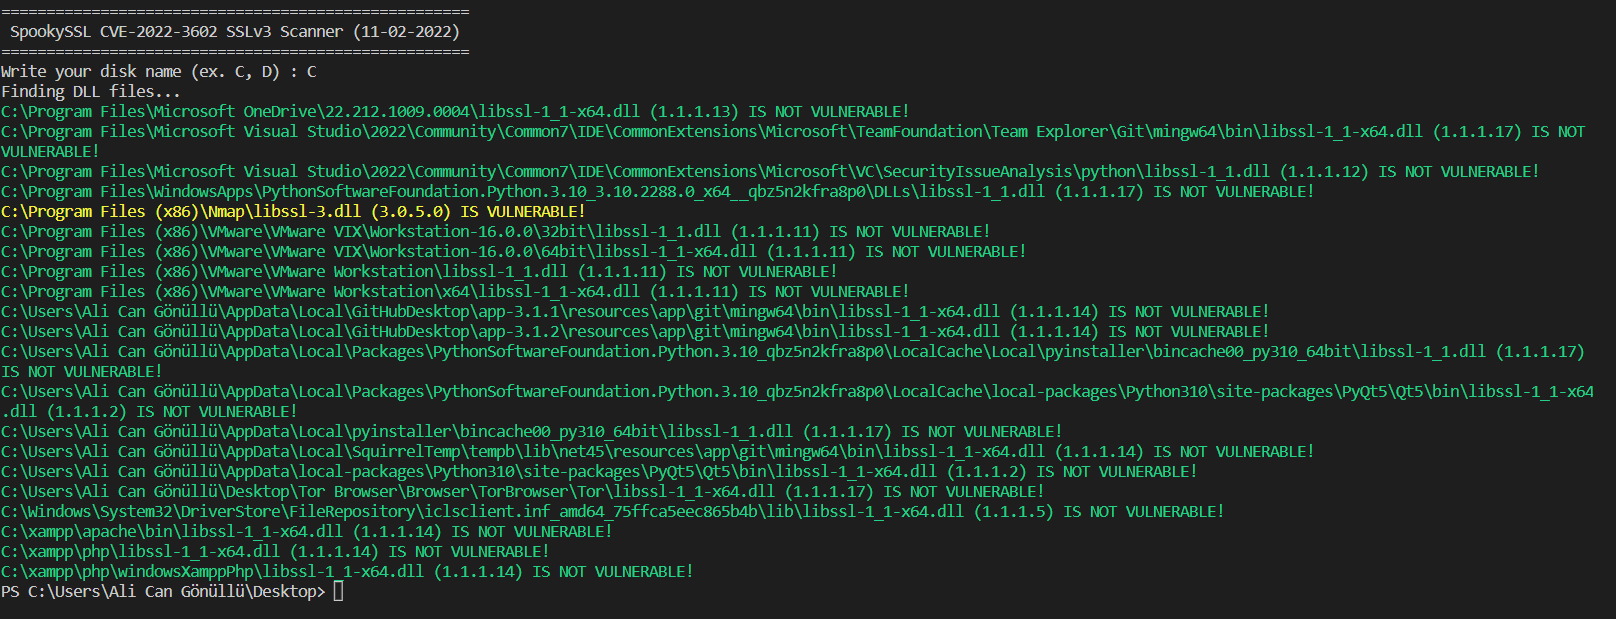Click the SecurityIssueAnalysis python libssl line
Screen dimensions: 1616x619
(770, 172)
